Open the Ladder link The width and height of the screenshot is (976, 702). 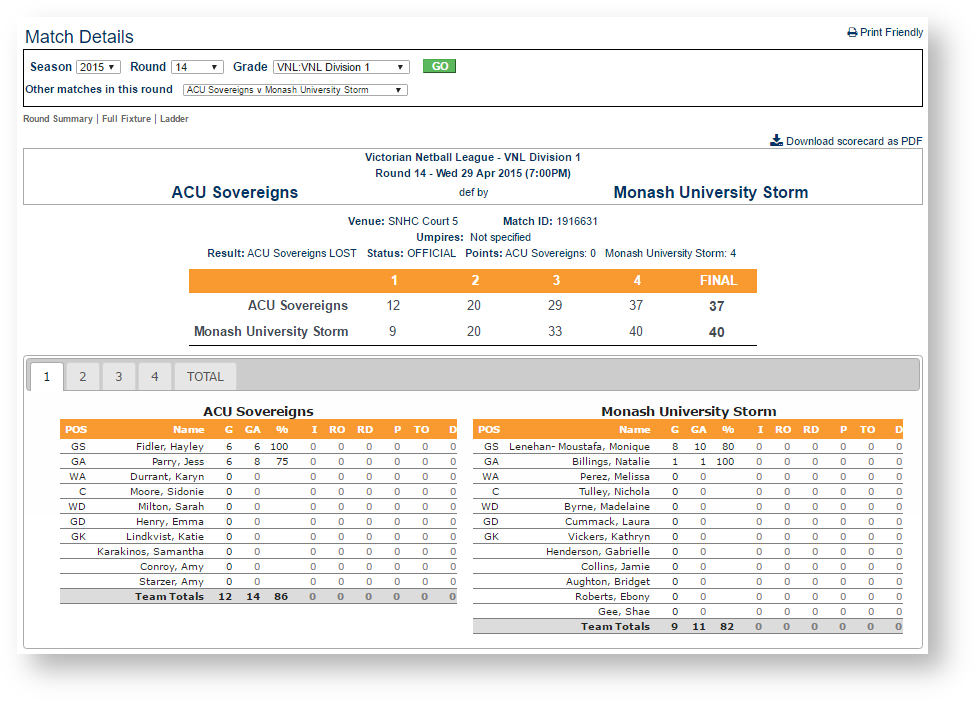pyautogui.click(x=174, y=119)
